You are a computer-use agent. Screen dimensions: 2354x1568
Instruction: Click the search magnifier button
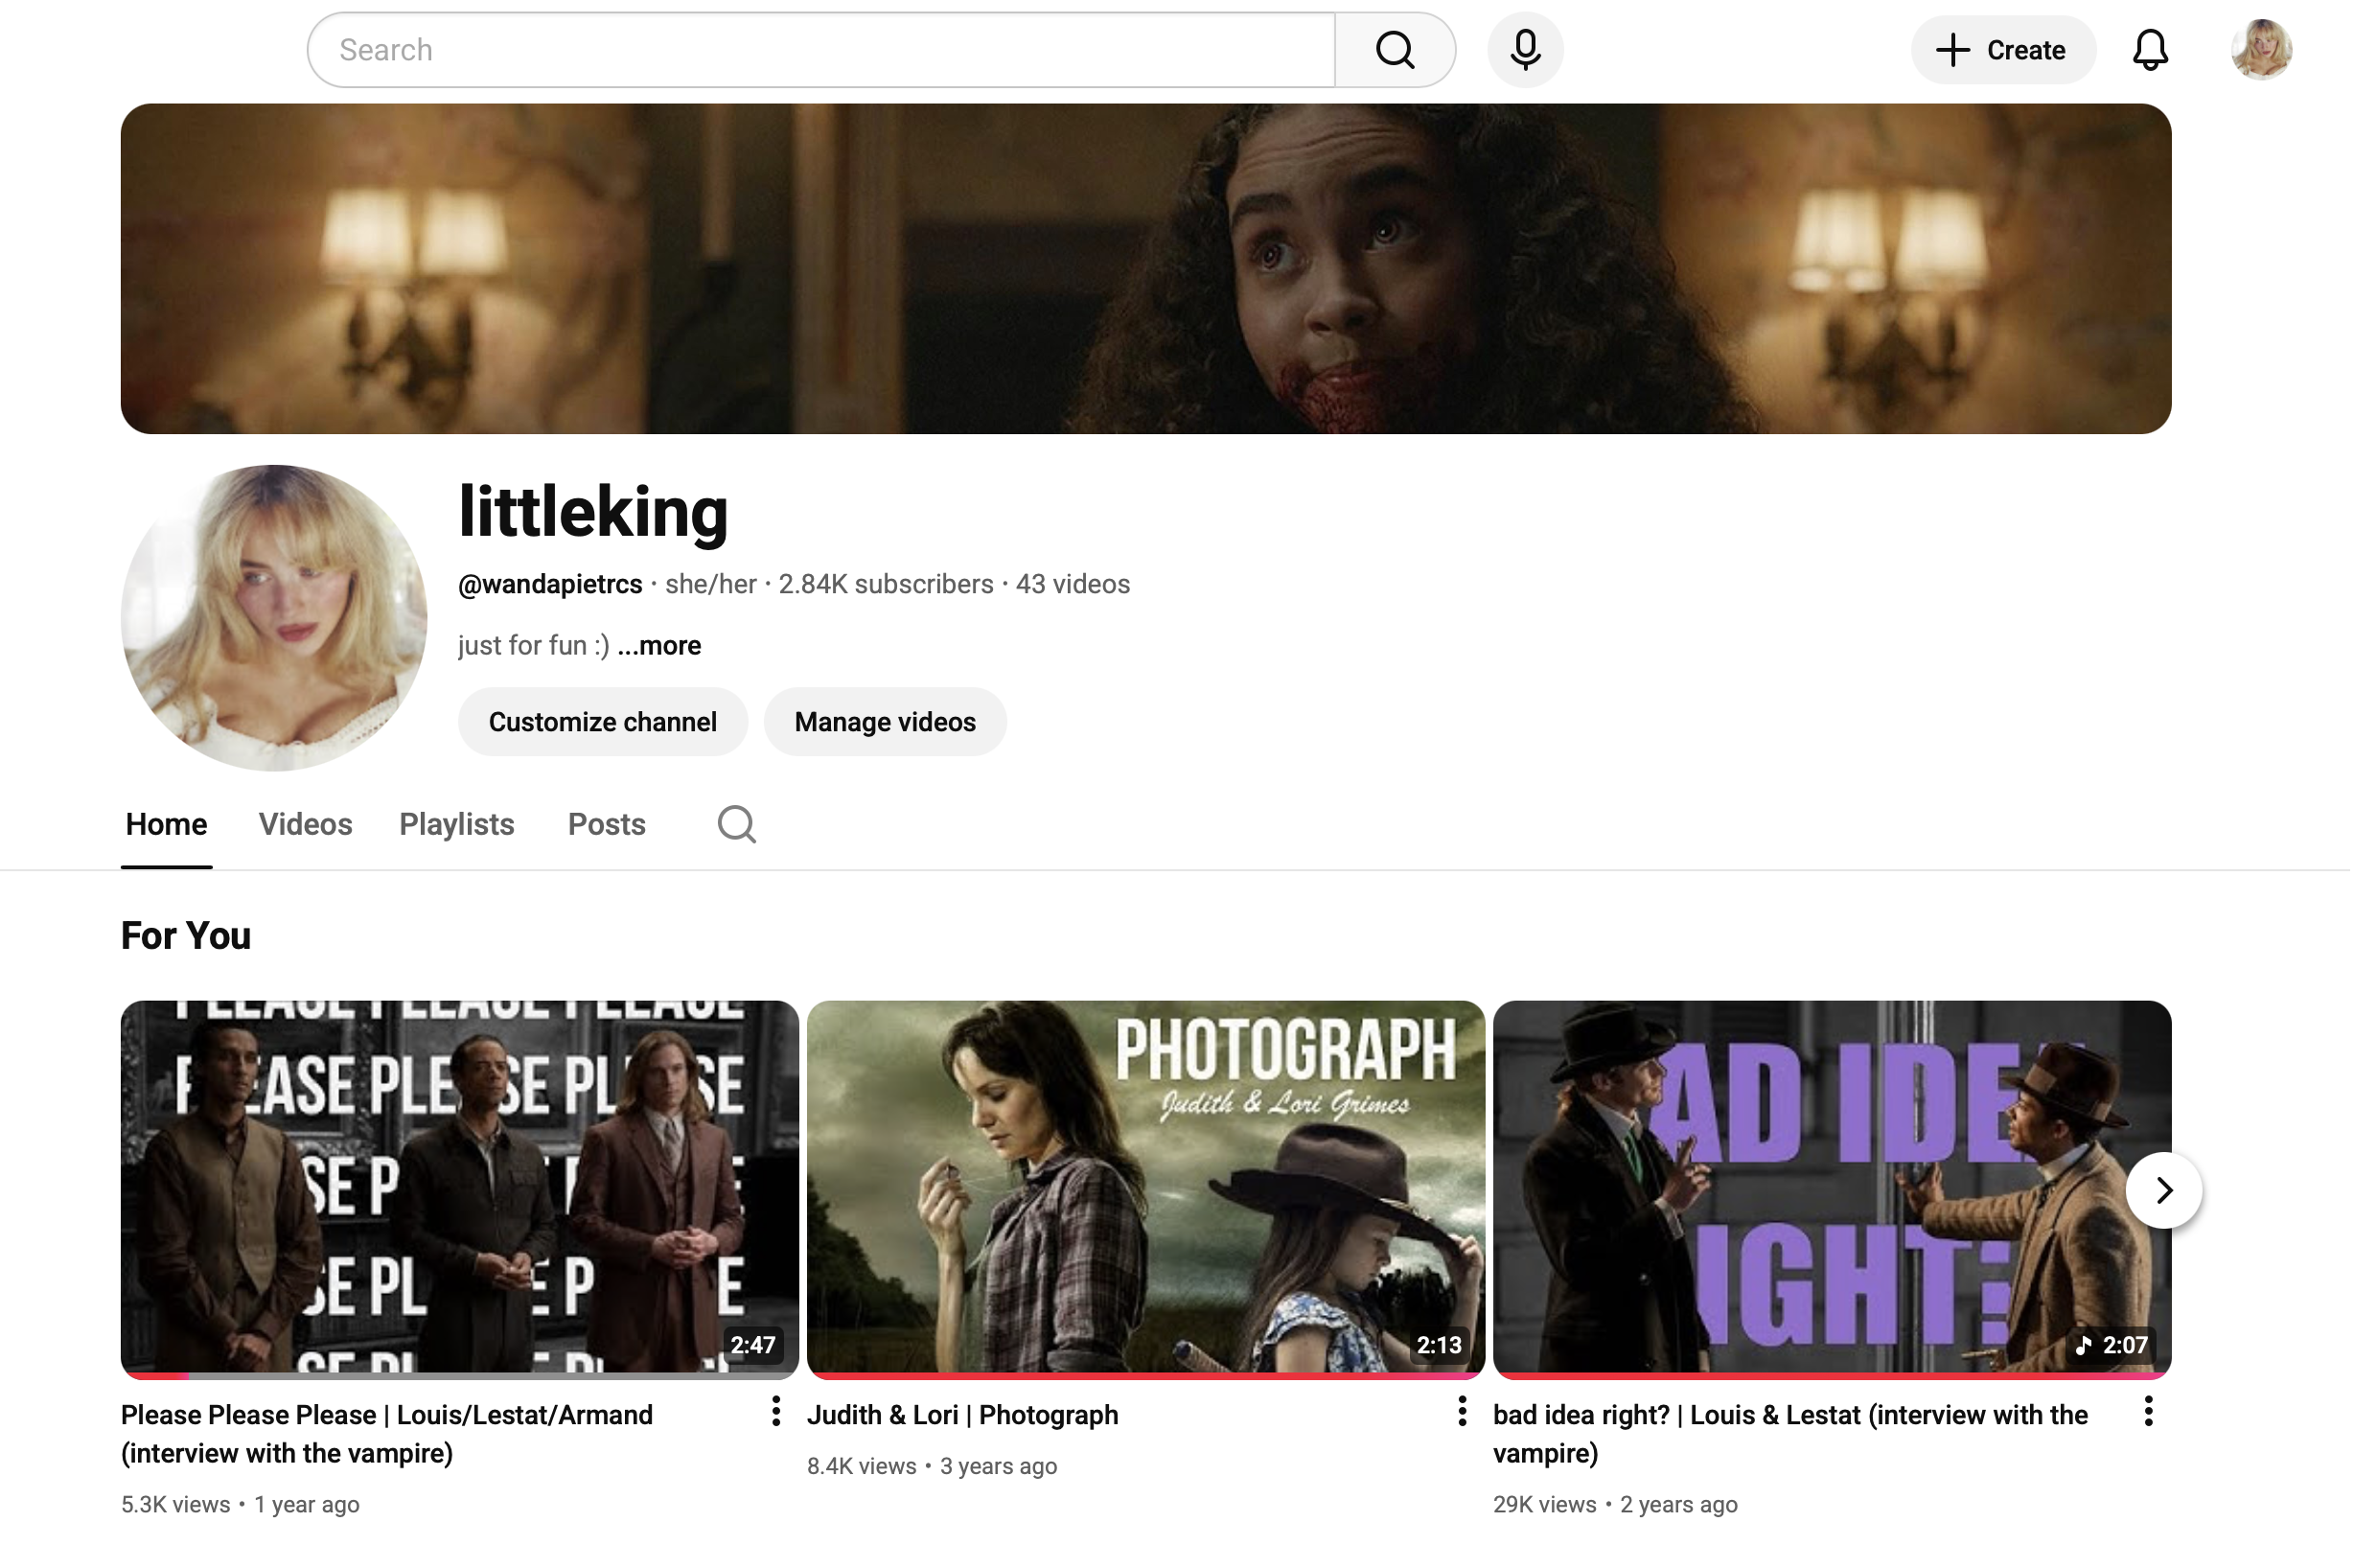coord(1394,50)
